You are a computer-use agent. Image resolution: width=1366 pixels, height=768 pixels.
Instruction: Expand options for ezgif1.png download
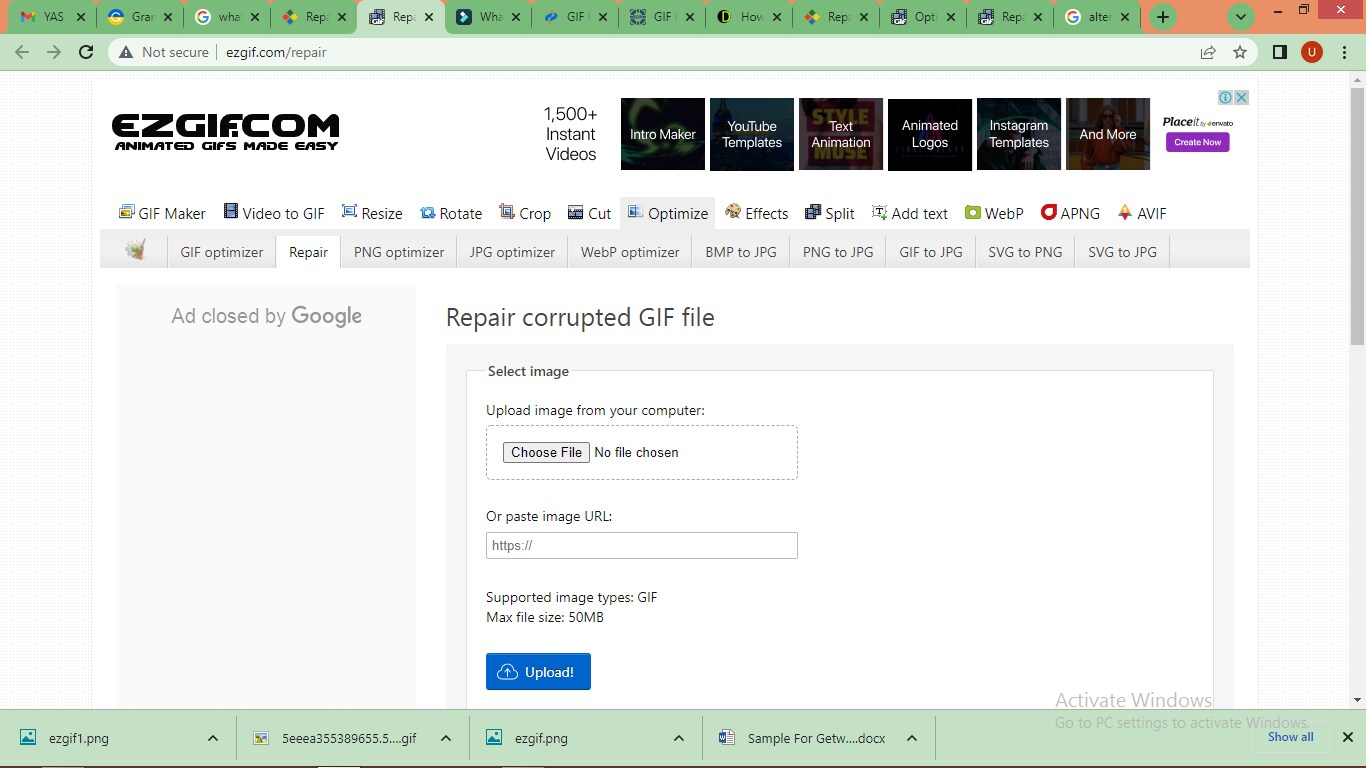pyautogui.click(x=213, y=738)
